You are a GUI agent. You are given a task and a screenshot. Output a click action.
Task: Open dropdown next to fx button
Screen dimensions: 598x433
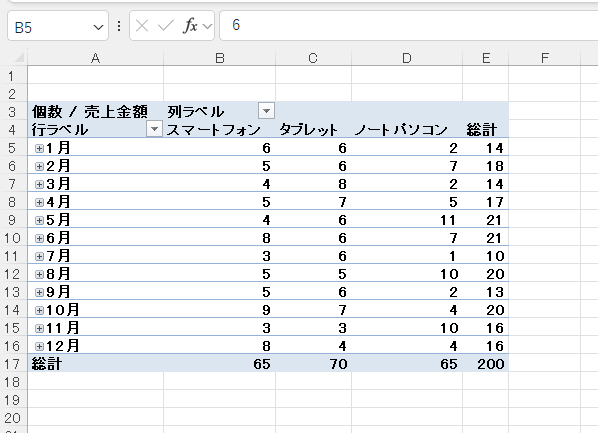[x=207, y=26]
